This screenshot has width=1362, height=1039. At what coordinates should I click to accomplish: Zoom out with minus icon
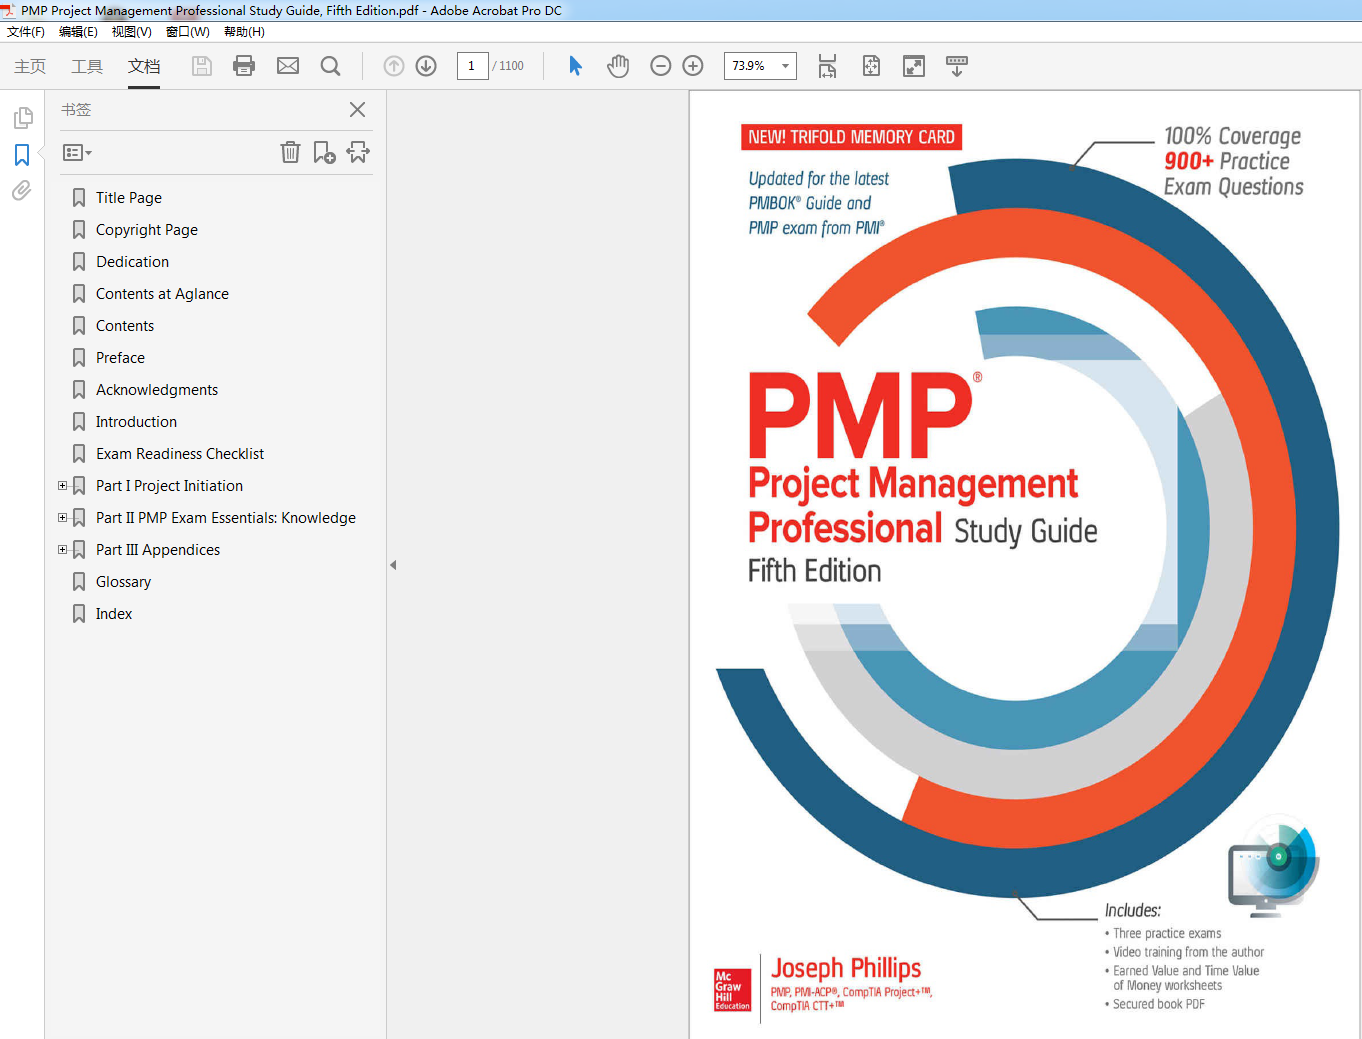(x=660, y=66)
